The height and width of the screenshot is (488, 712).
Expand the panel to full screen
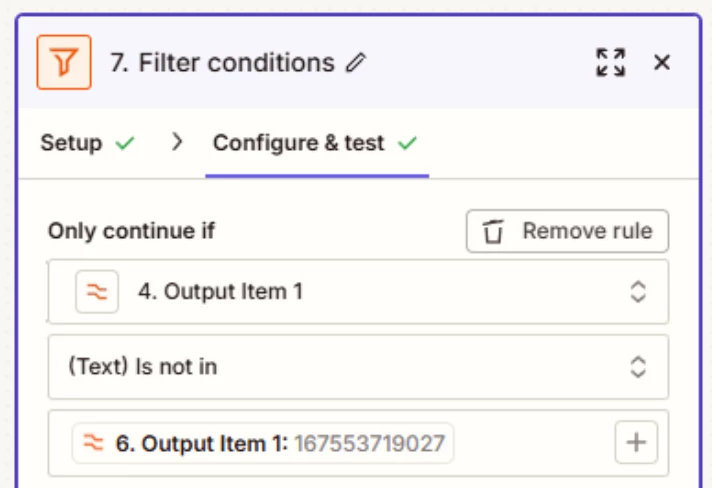pos(610,62)
